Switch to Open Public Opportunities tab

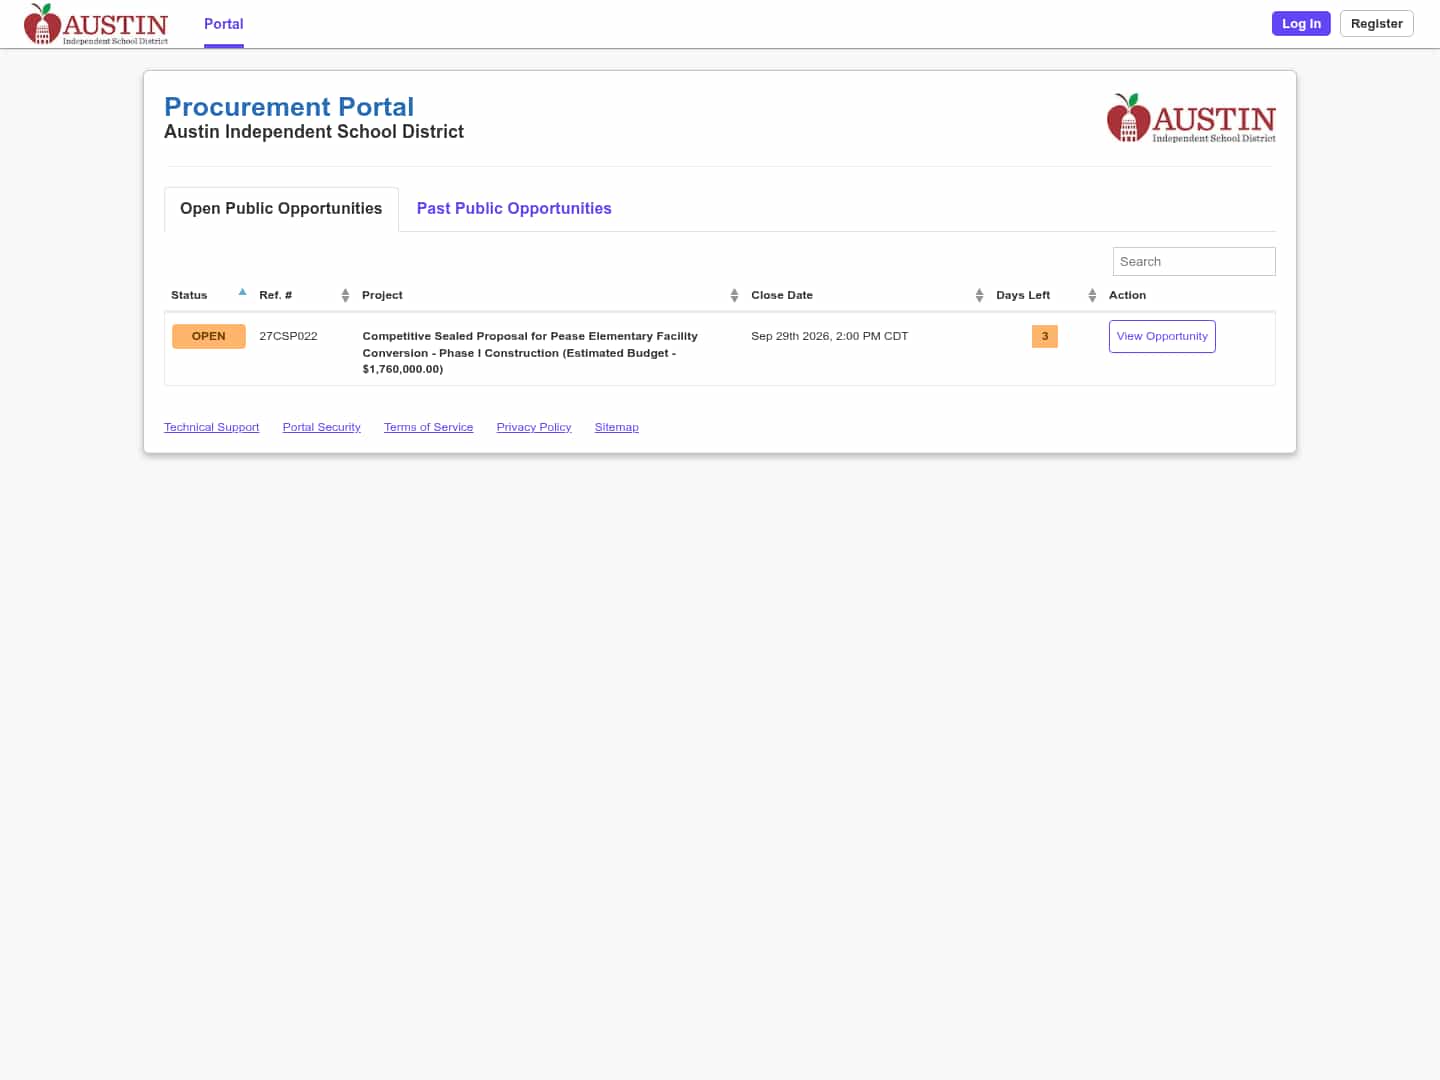[x=281, y=209]
